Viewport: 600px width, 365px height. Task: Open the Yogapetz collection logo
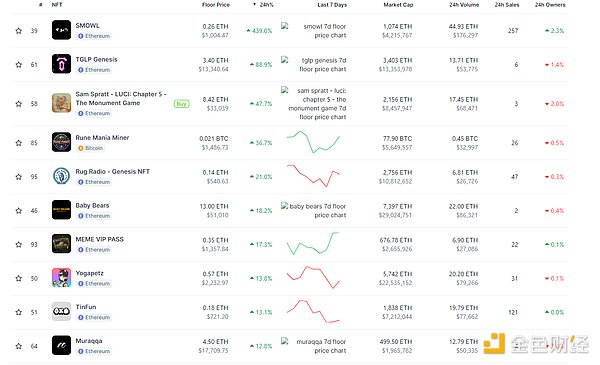61,278
